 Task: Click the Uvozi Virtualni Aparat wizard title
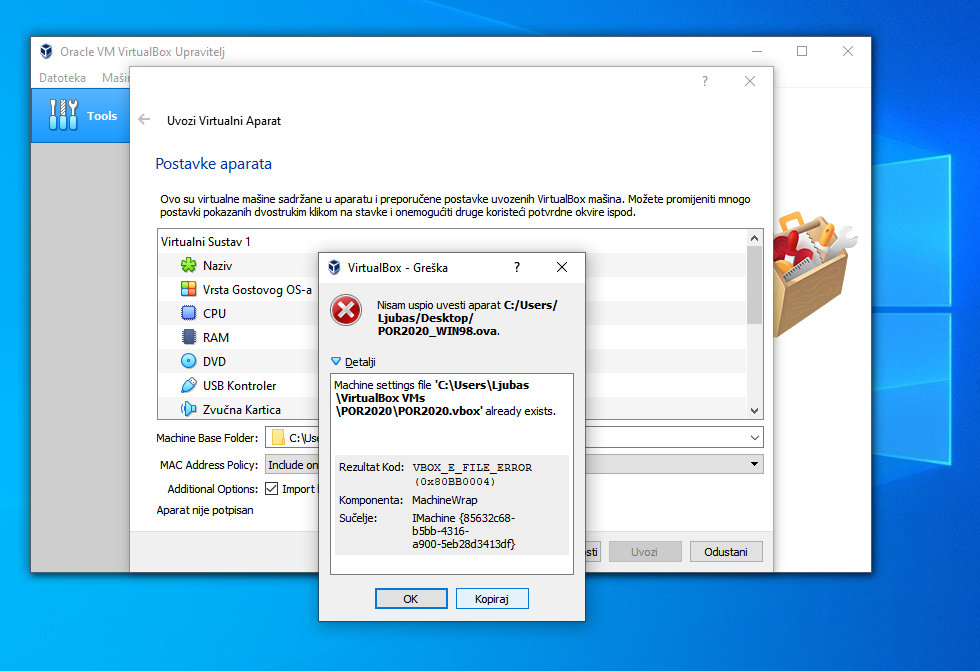[x=224, y=121]
